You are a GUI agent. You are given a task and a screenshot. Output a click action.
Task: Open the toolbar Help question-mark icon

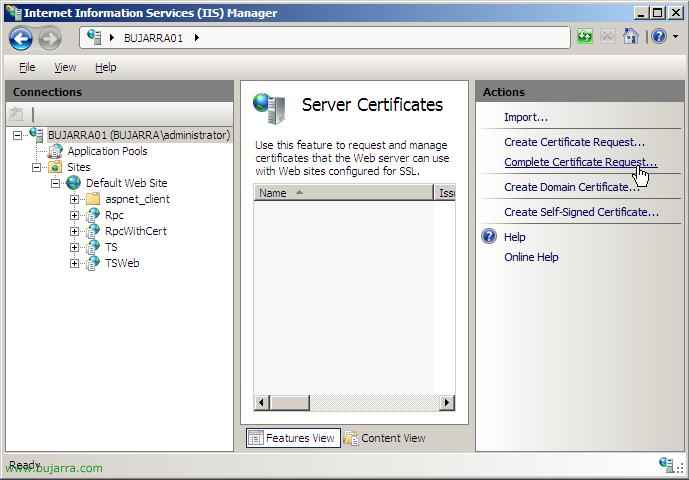point(659,36)
